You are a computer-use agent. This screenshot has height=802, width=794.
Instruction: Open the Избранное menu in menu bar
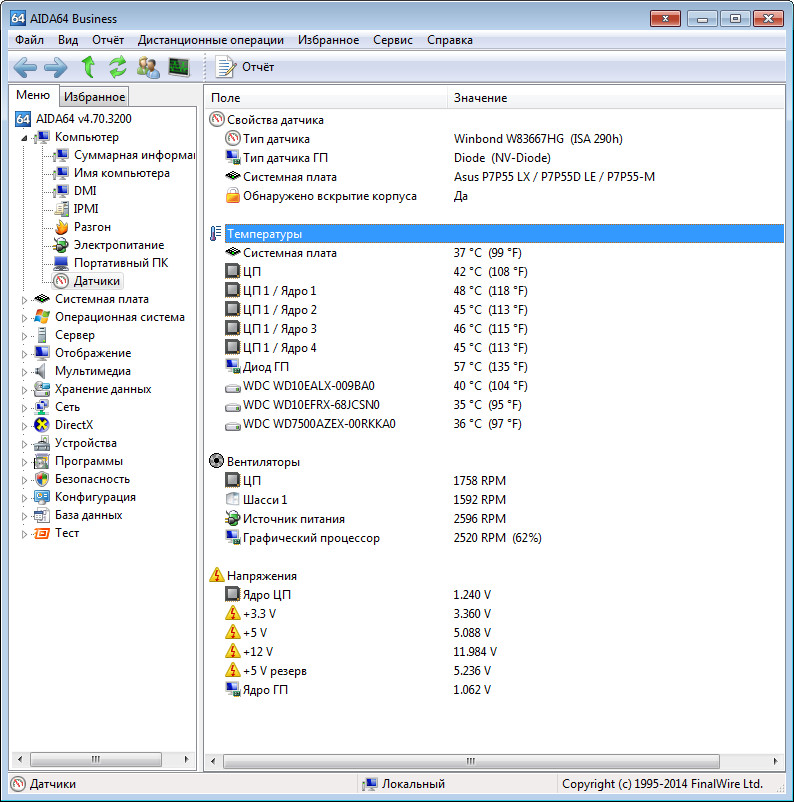(328, 40)
